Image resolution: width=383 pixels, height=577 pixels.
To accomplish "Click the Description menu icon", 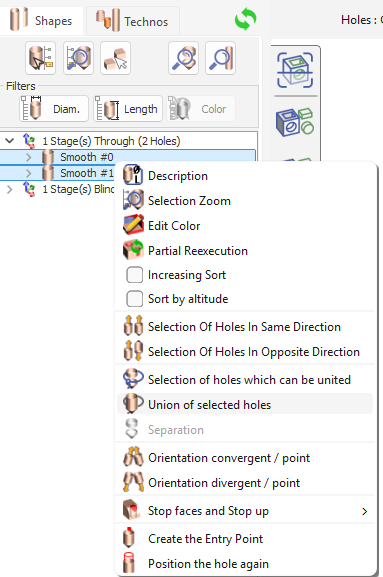I will point(132,174).
